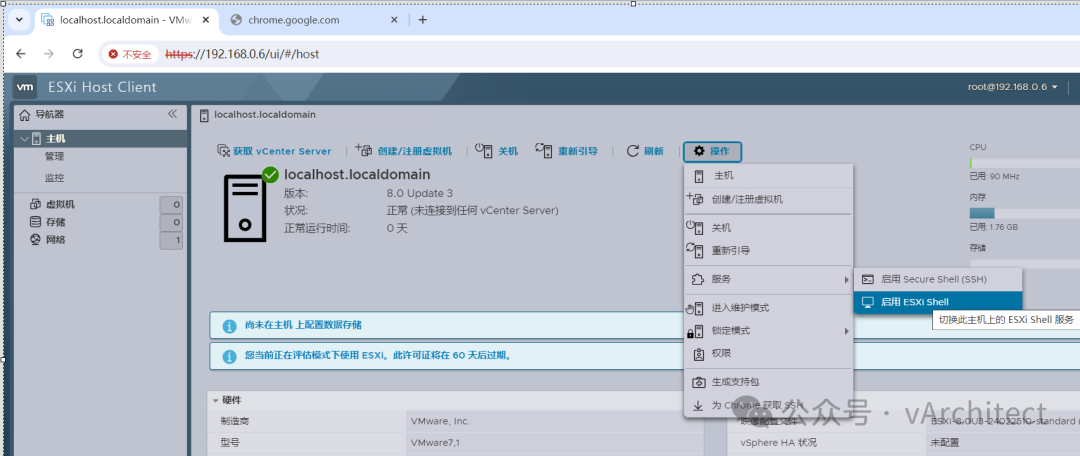Image resolution: width=1080 pixels, height=456 pixels.
Task: Click the localhost.localdomain breadcrumb title
Action: click(x=265, y=114)
